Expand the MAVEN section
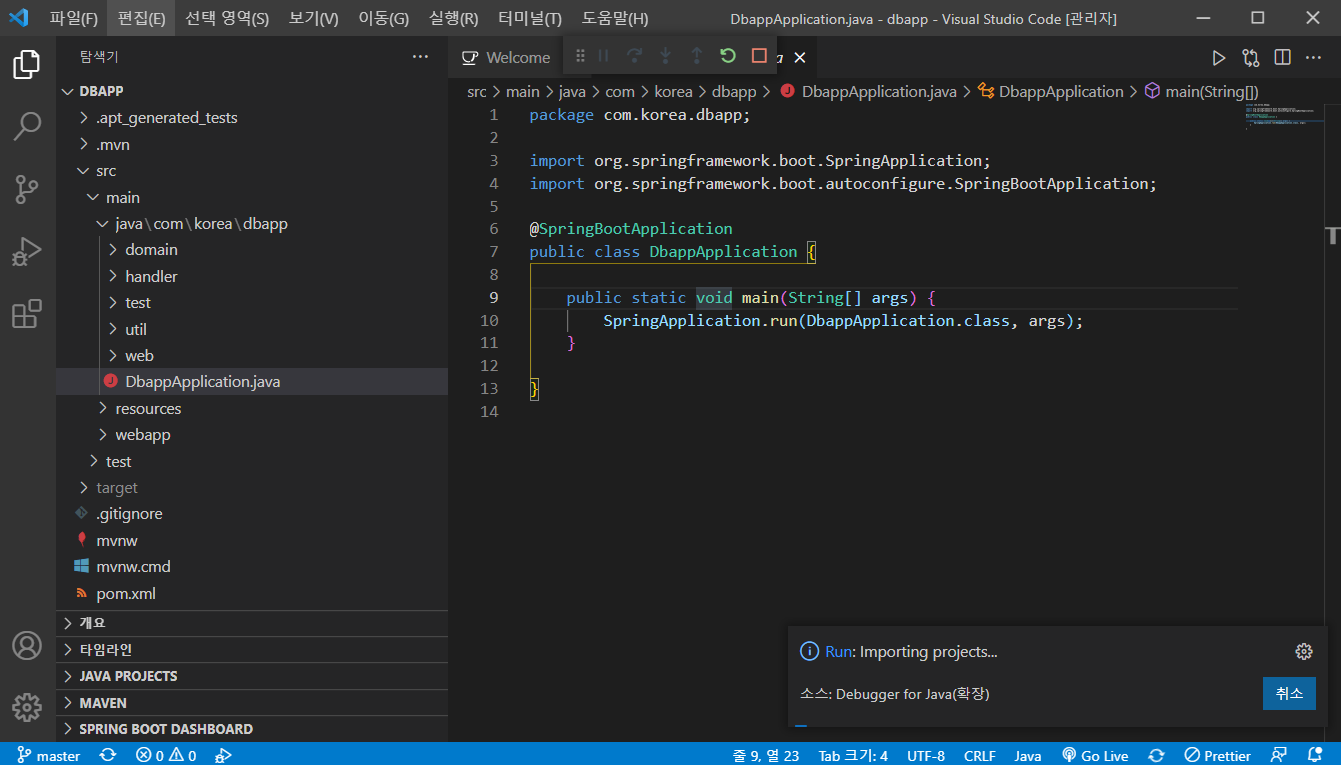This screenshot has height=765, width=1341. coord(252,703)
